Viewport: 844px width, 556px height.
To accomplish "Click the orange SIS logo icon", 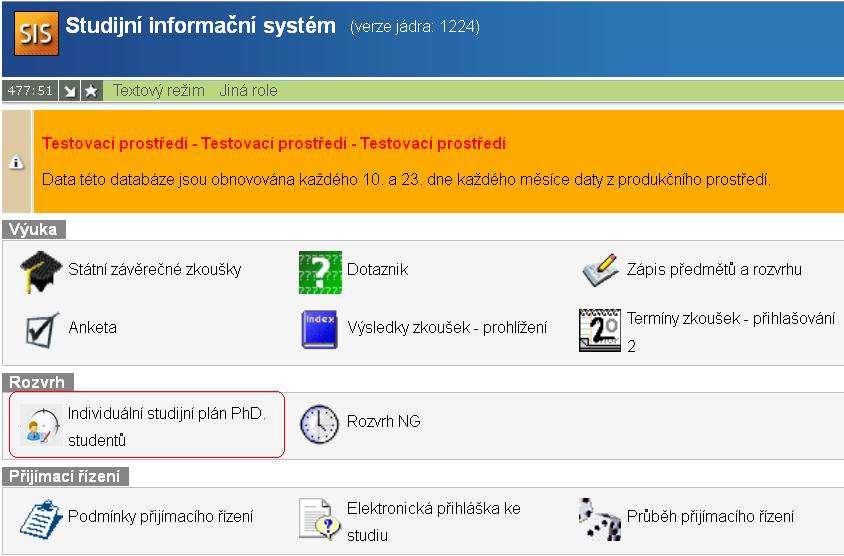I will point(36,33).
